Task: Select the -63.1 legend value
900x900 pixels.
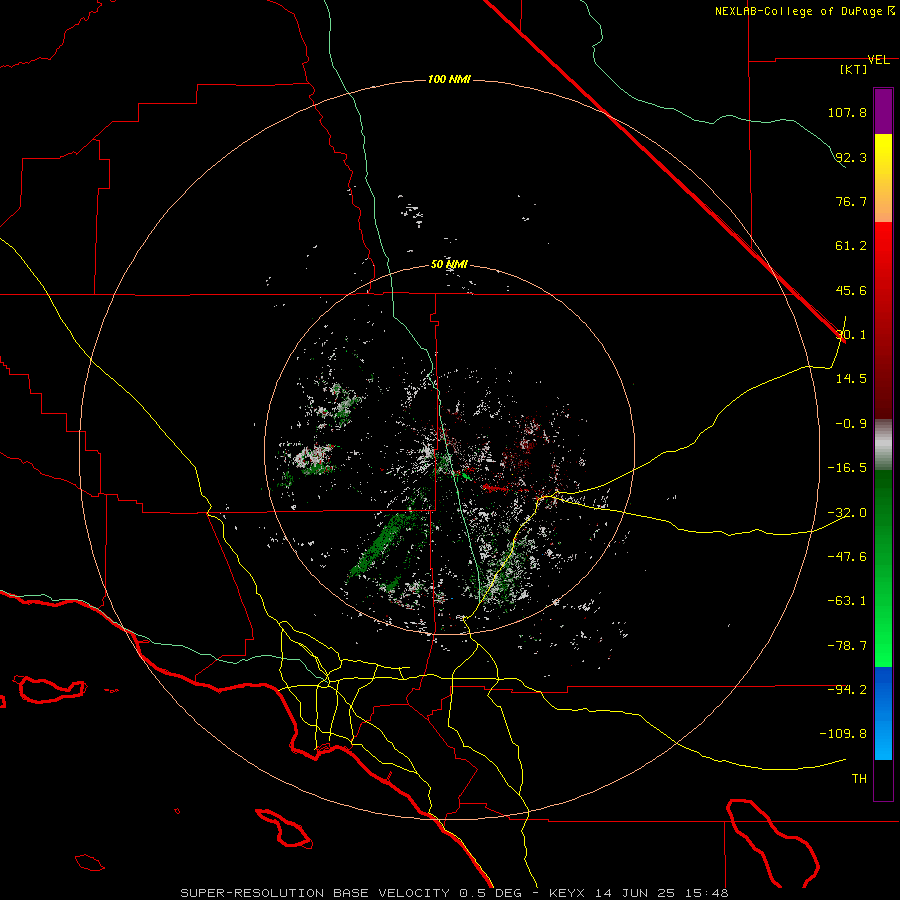Action: pos(847,601)
